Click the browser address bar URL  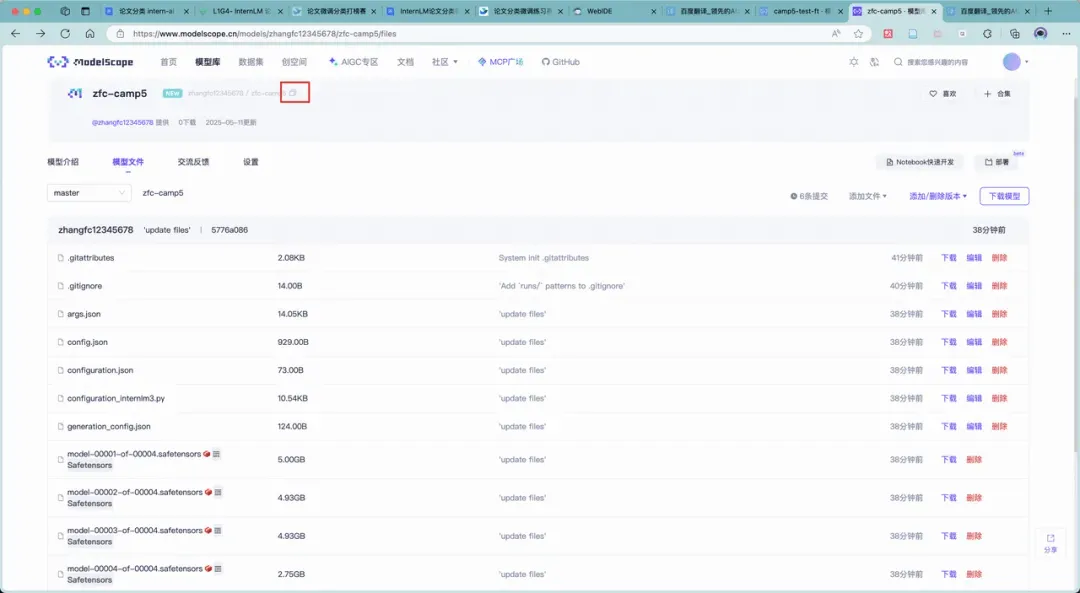264,34
